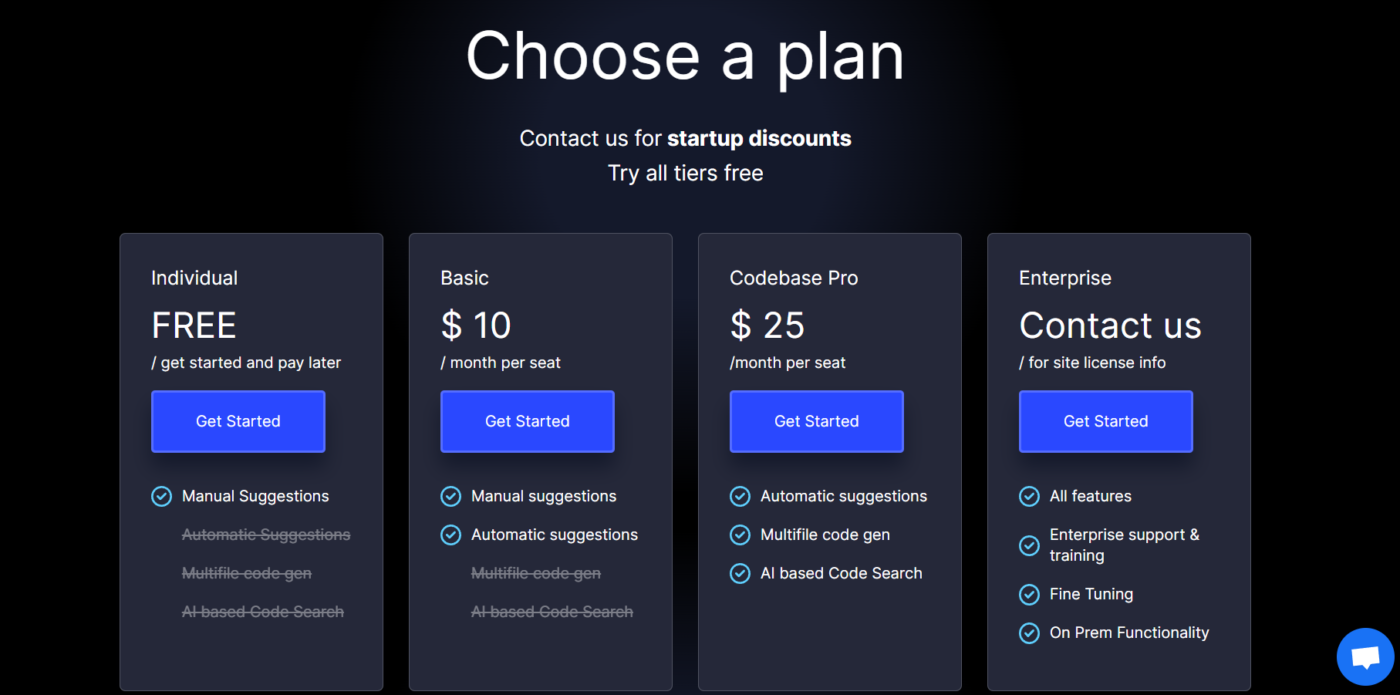Click checkmark icon beside Multifile code gen in Codebase Pro
This screenshot has width=1400, height=695.
point(740,535)
